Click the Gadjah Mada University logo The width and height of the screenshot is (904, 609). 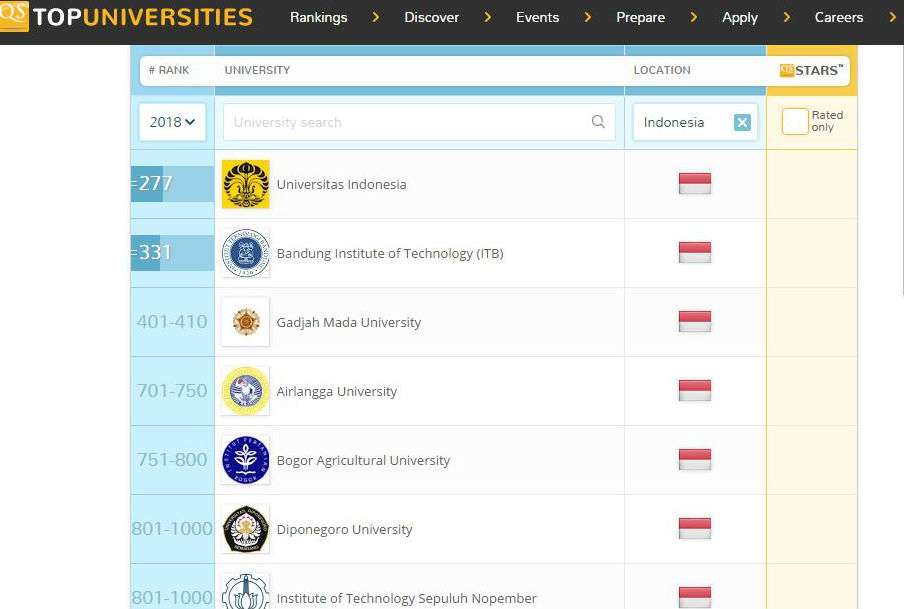point(246,322)
